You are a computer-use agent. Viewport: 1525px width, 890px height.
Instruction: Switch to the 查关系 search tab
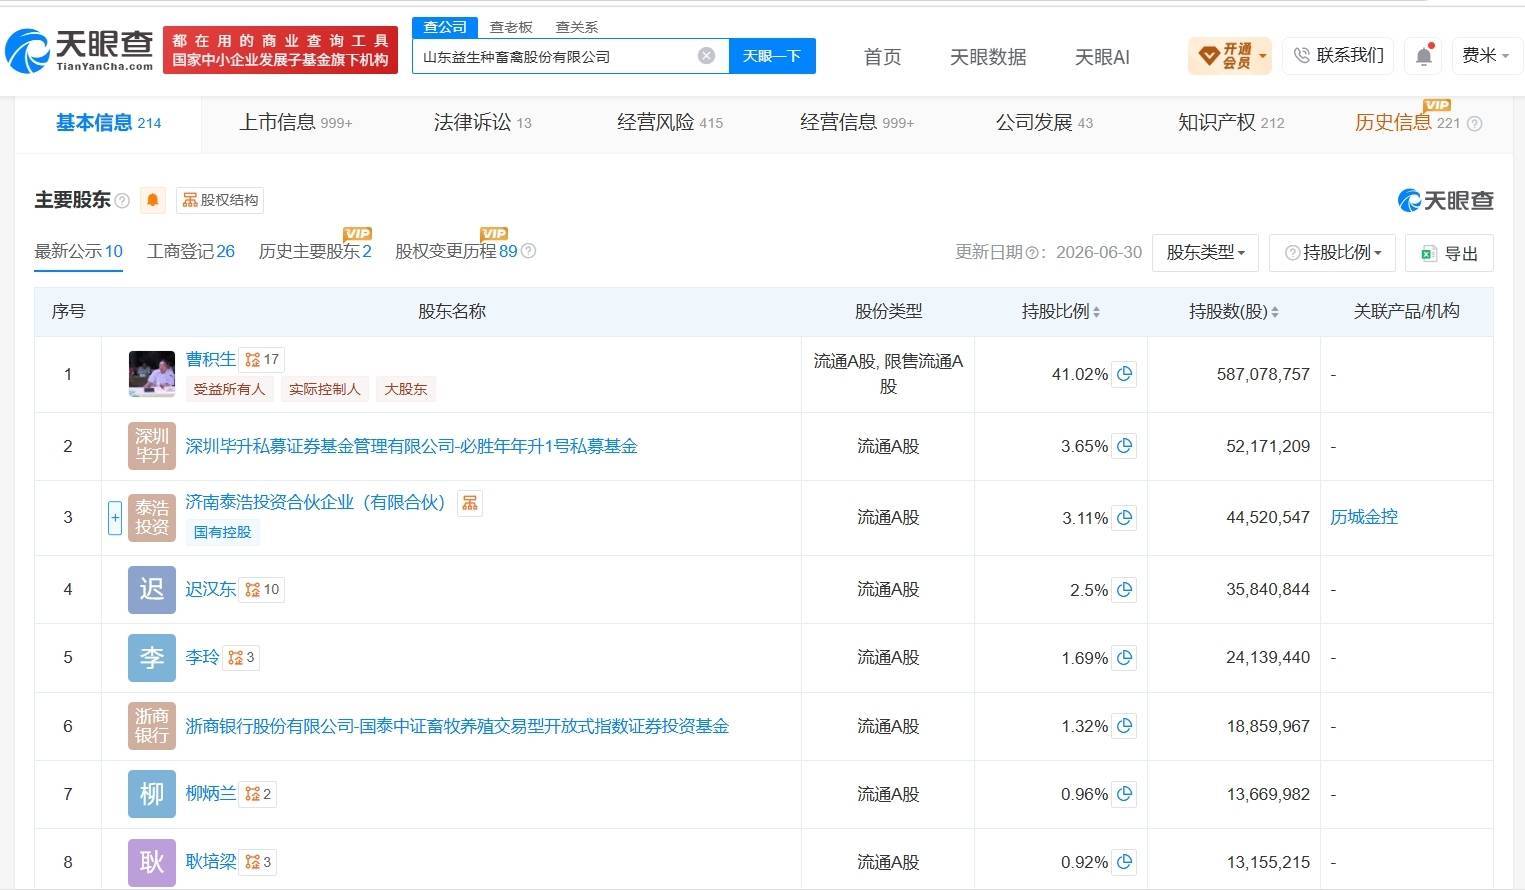(577, 27)
